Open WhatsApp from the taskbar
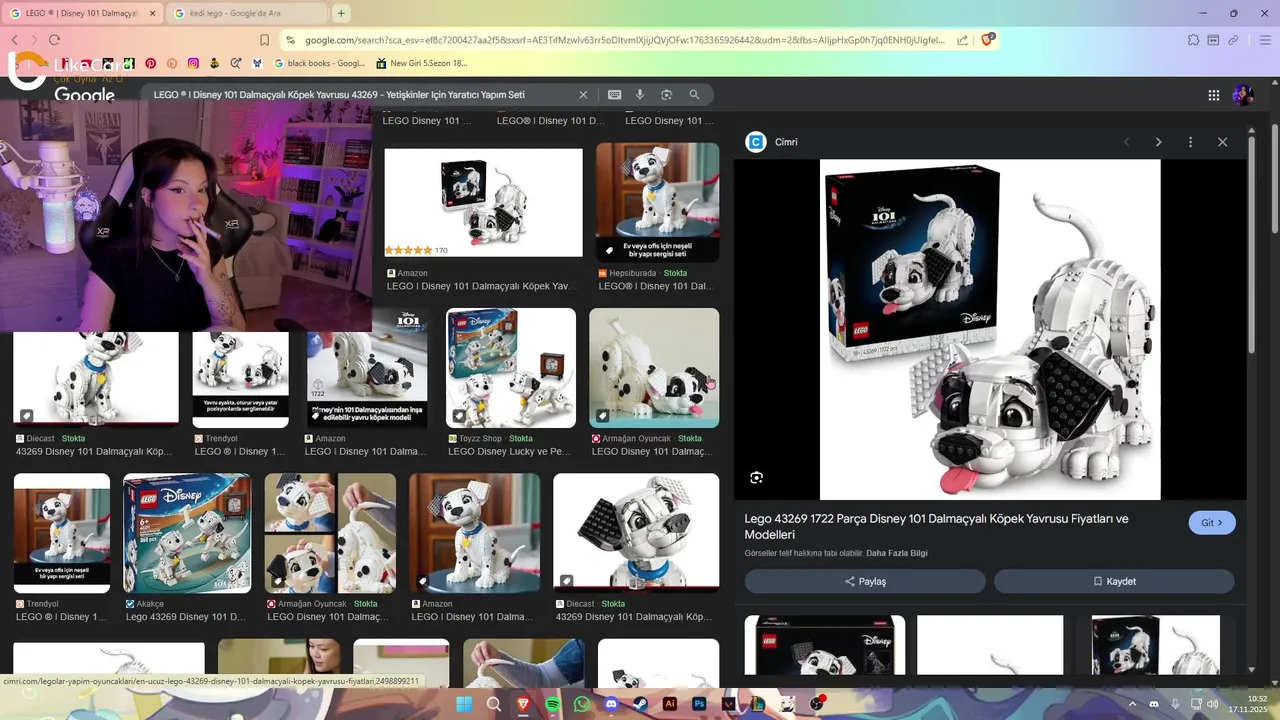The height and width of the screenshot is (720, 1280). click(582, 704)
